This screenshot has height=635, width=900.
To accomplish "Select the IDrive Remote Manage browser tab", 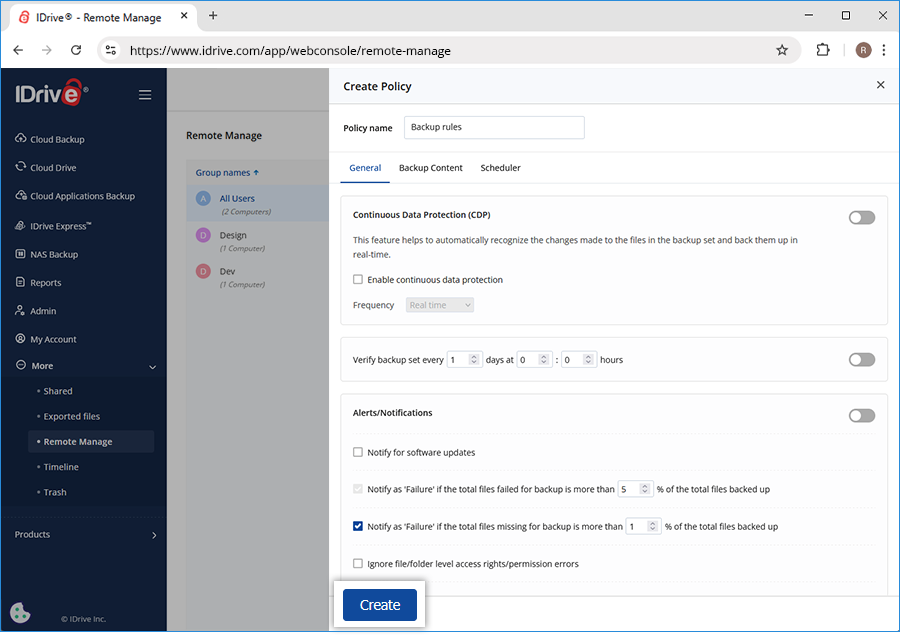I will 103,17.
